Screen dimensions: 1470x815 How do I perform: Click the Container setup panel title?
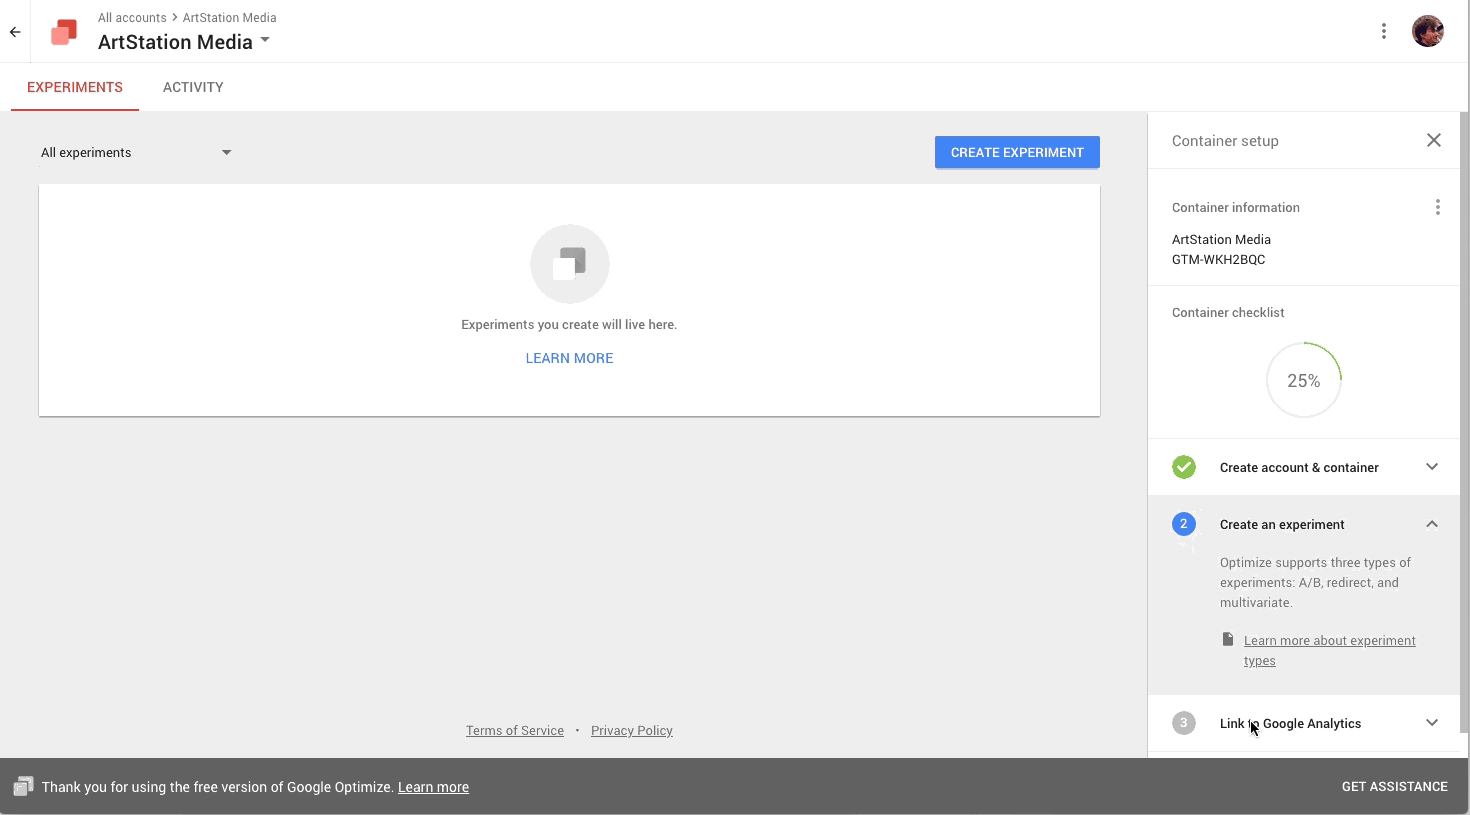(1225, 141)
